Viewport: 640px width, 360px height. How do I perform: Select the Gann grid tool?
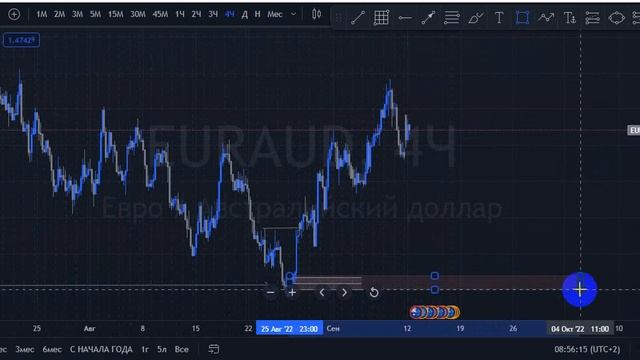381,18
